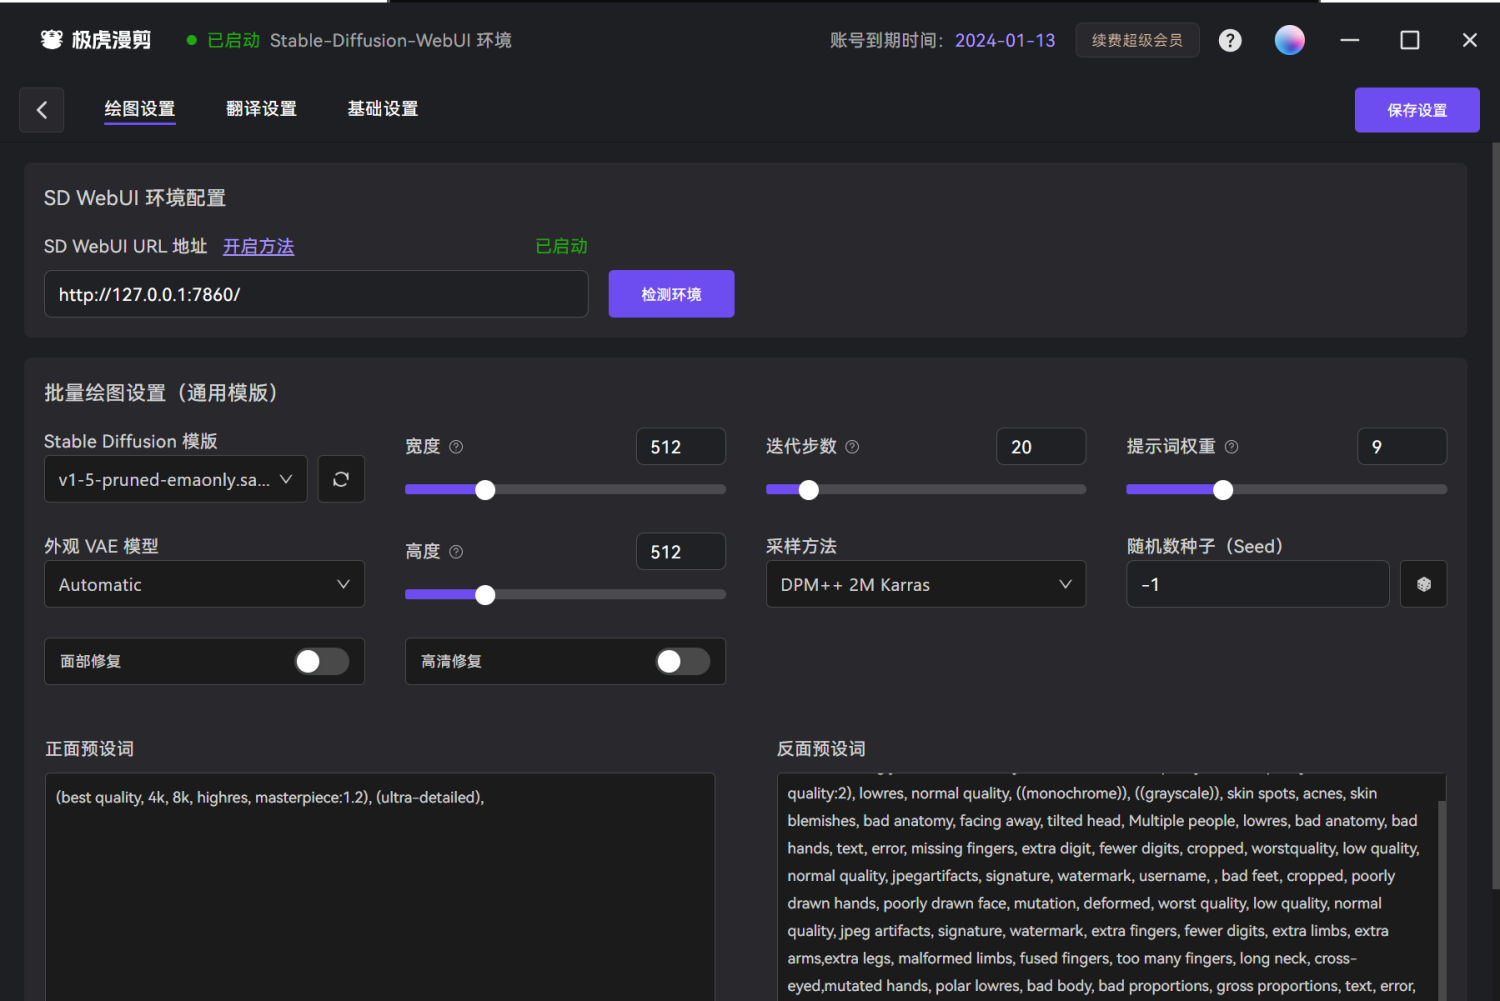Screen dimensions: 1500x1001
Task: Click the SD WebUI URL input field
Action: coord(316,294)
